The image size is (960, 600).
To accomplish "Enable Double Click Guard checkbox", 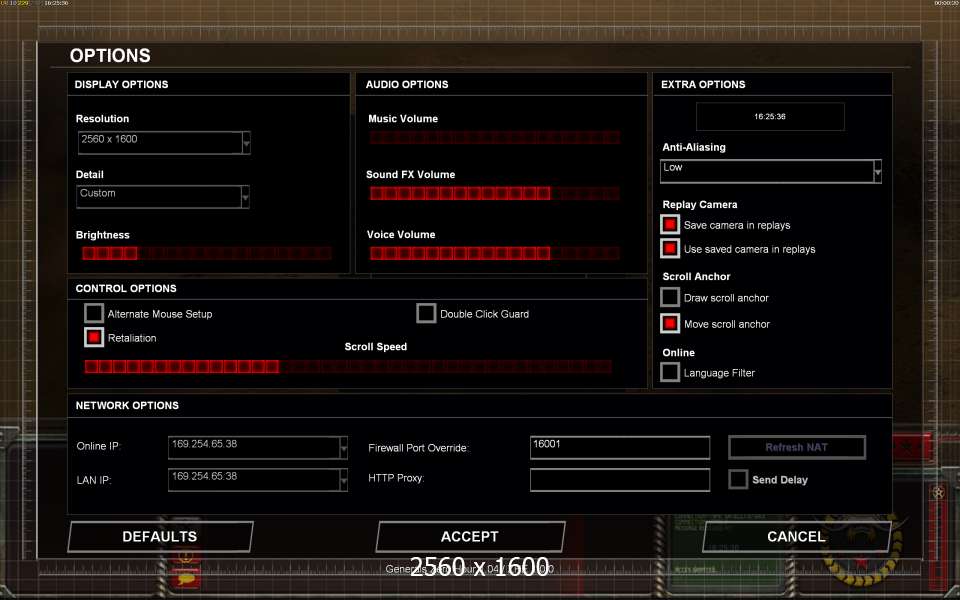I will coord(426,313).
